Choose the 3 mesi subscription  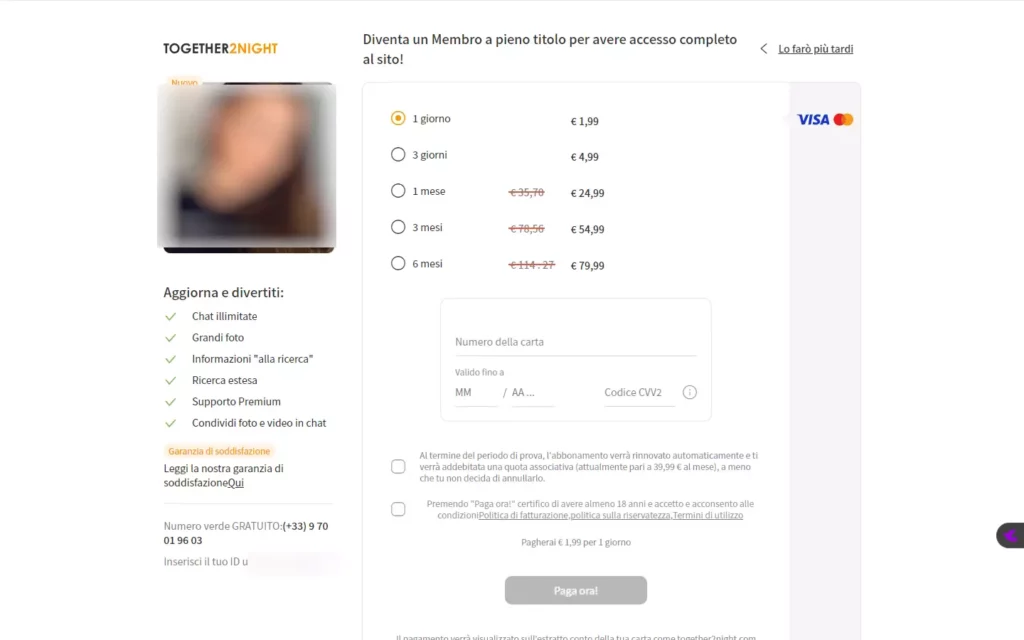click(x=398, y=227)
